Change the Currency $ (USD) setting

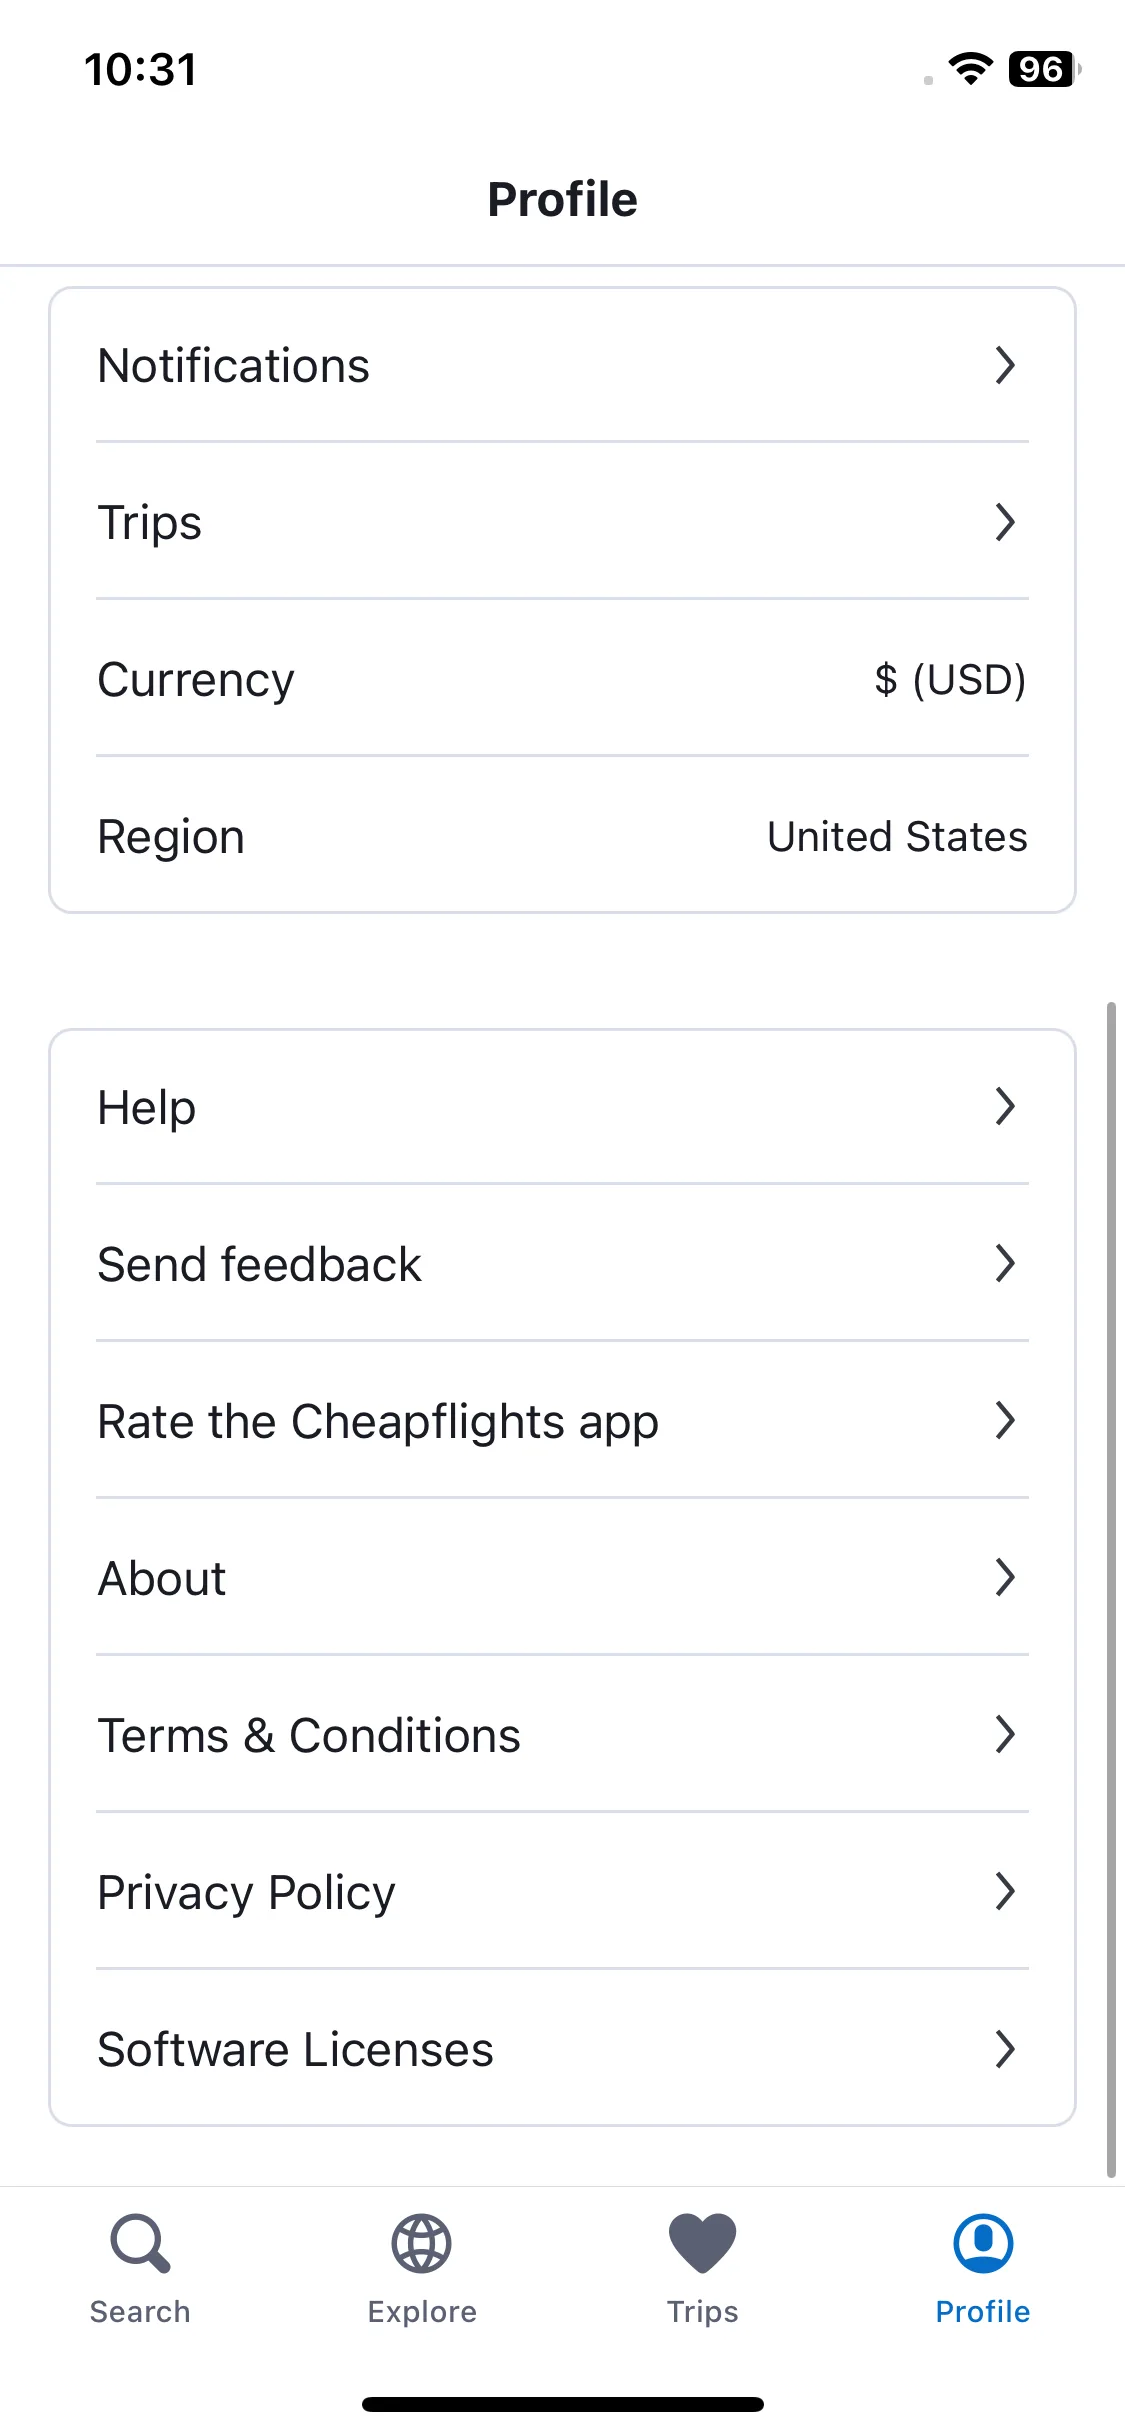(562, 679)
